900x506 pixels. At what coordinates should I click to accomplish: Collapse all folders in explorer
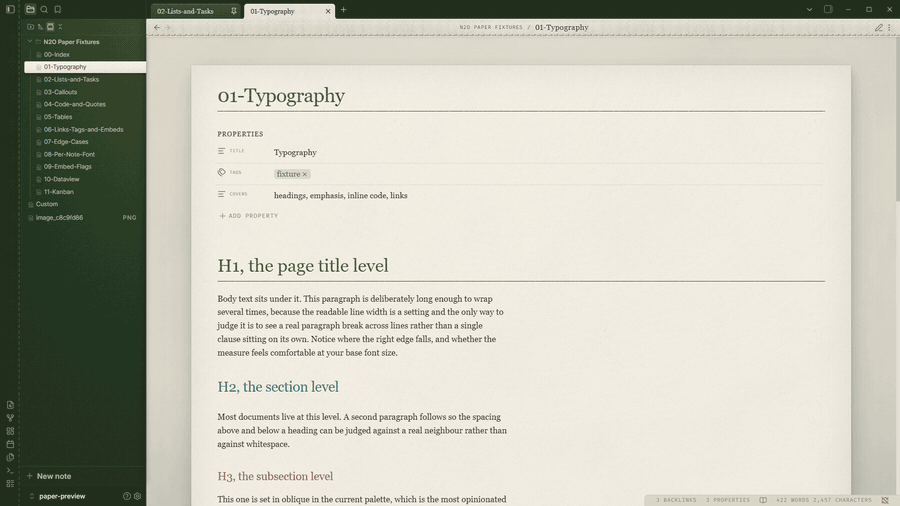point(60,26)
